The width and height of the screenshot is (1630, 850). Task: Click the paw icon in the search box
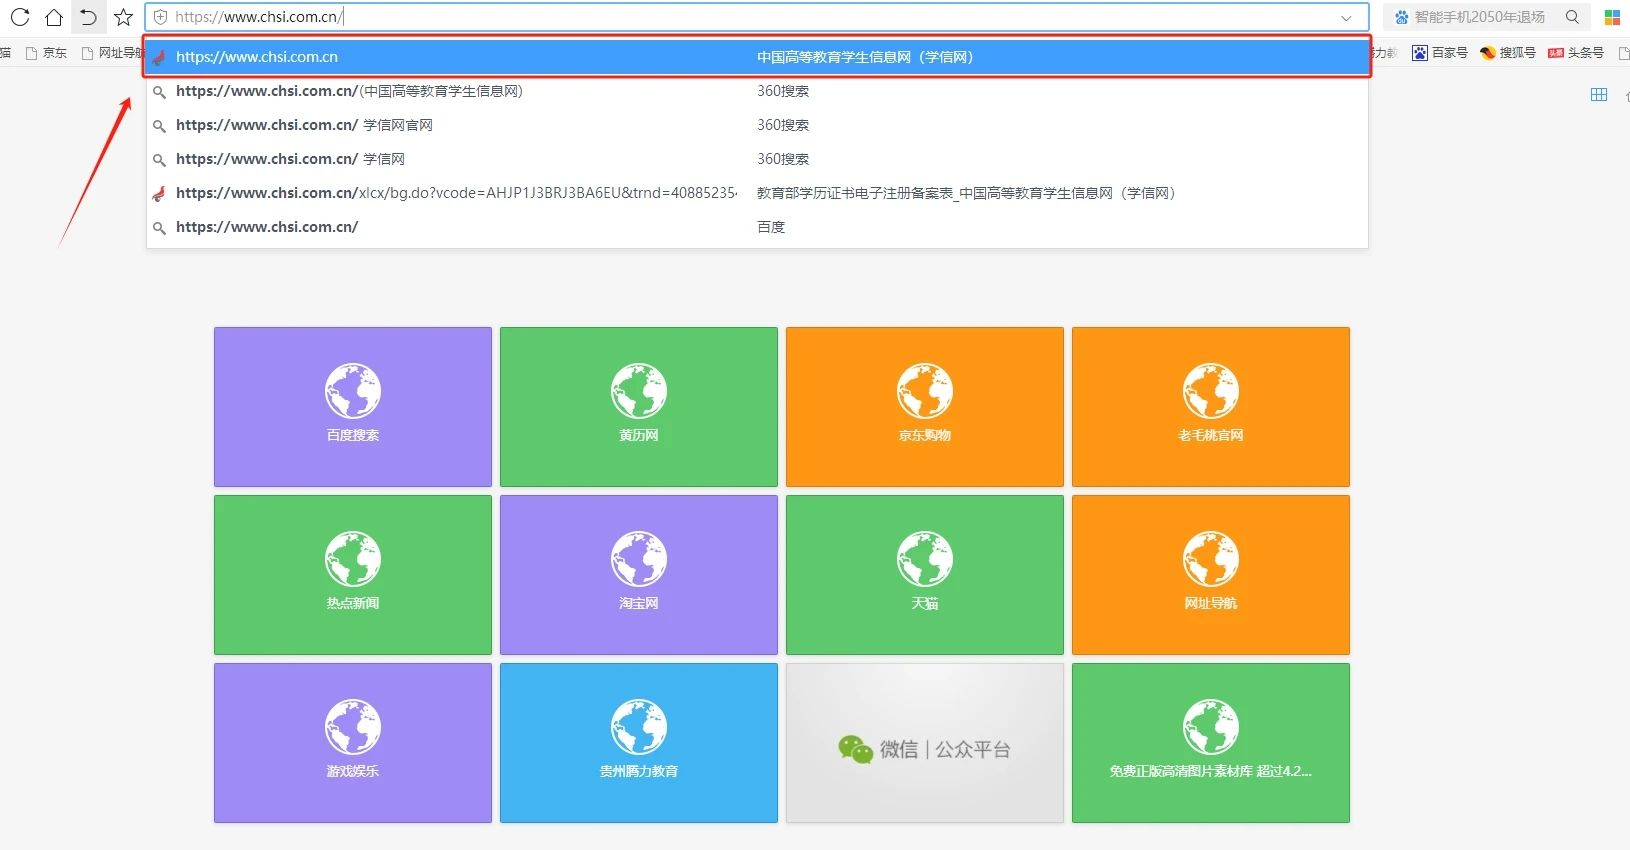(1401, 17)
